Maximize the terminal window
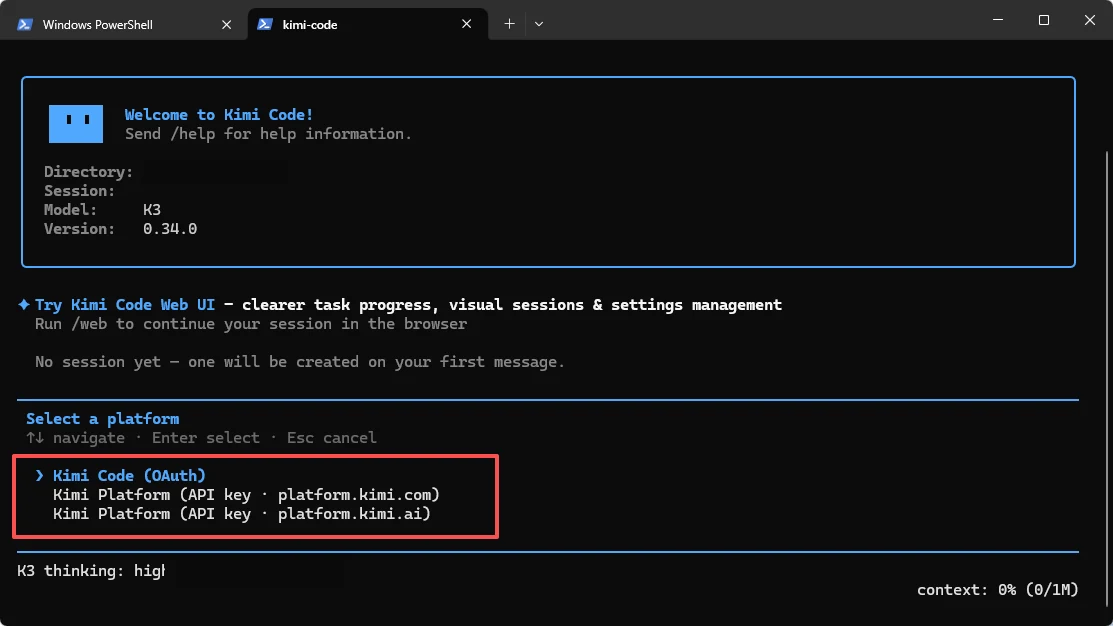Viewport: 1113px width, 626px height. (x=1043, y=20)
